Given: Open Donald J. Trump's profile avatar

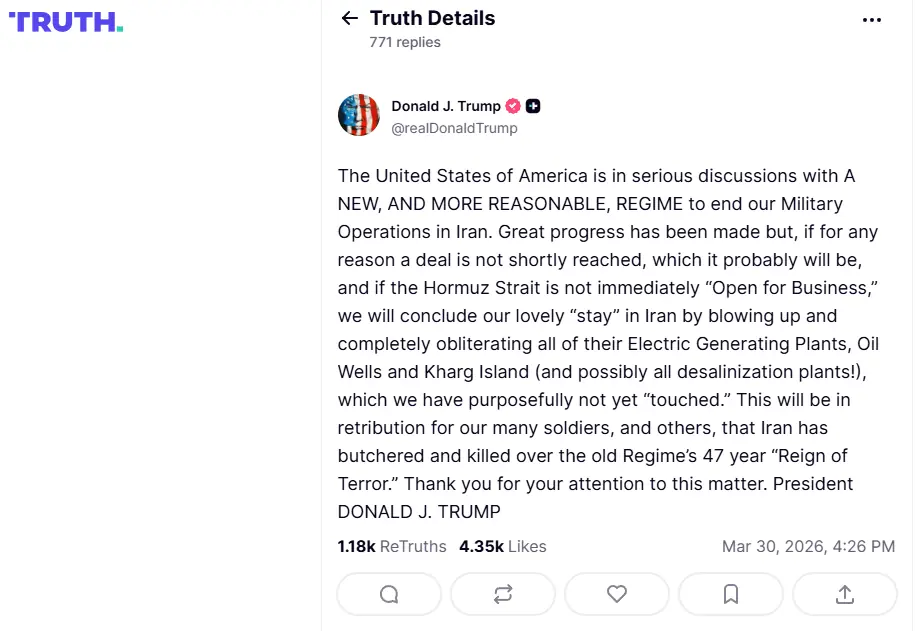Looking at the screenshot, I should point(359,116).
